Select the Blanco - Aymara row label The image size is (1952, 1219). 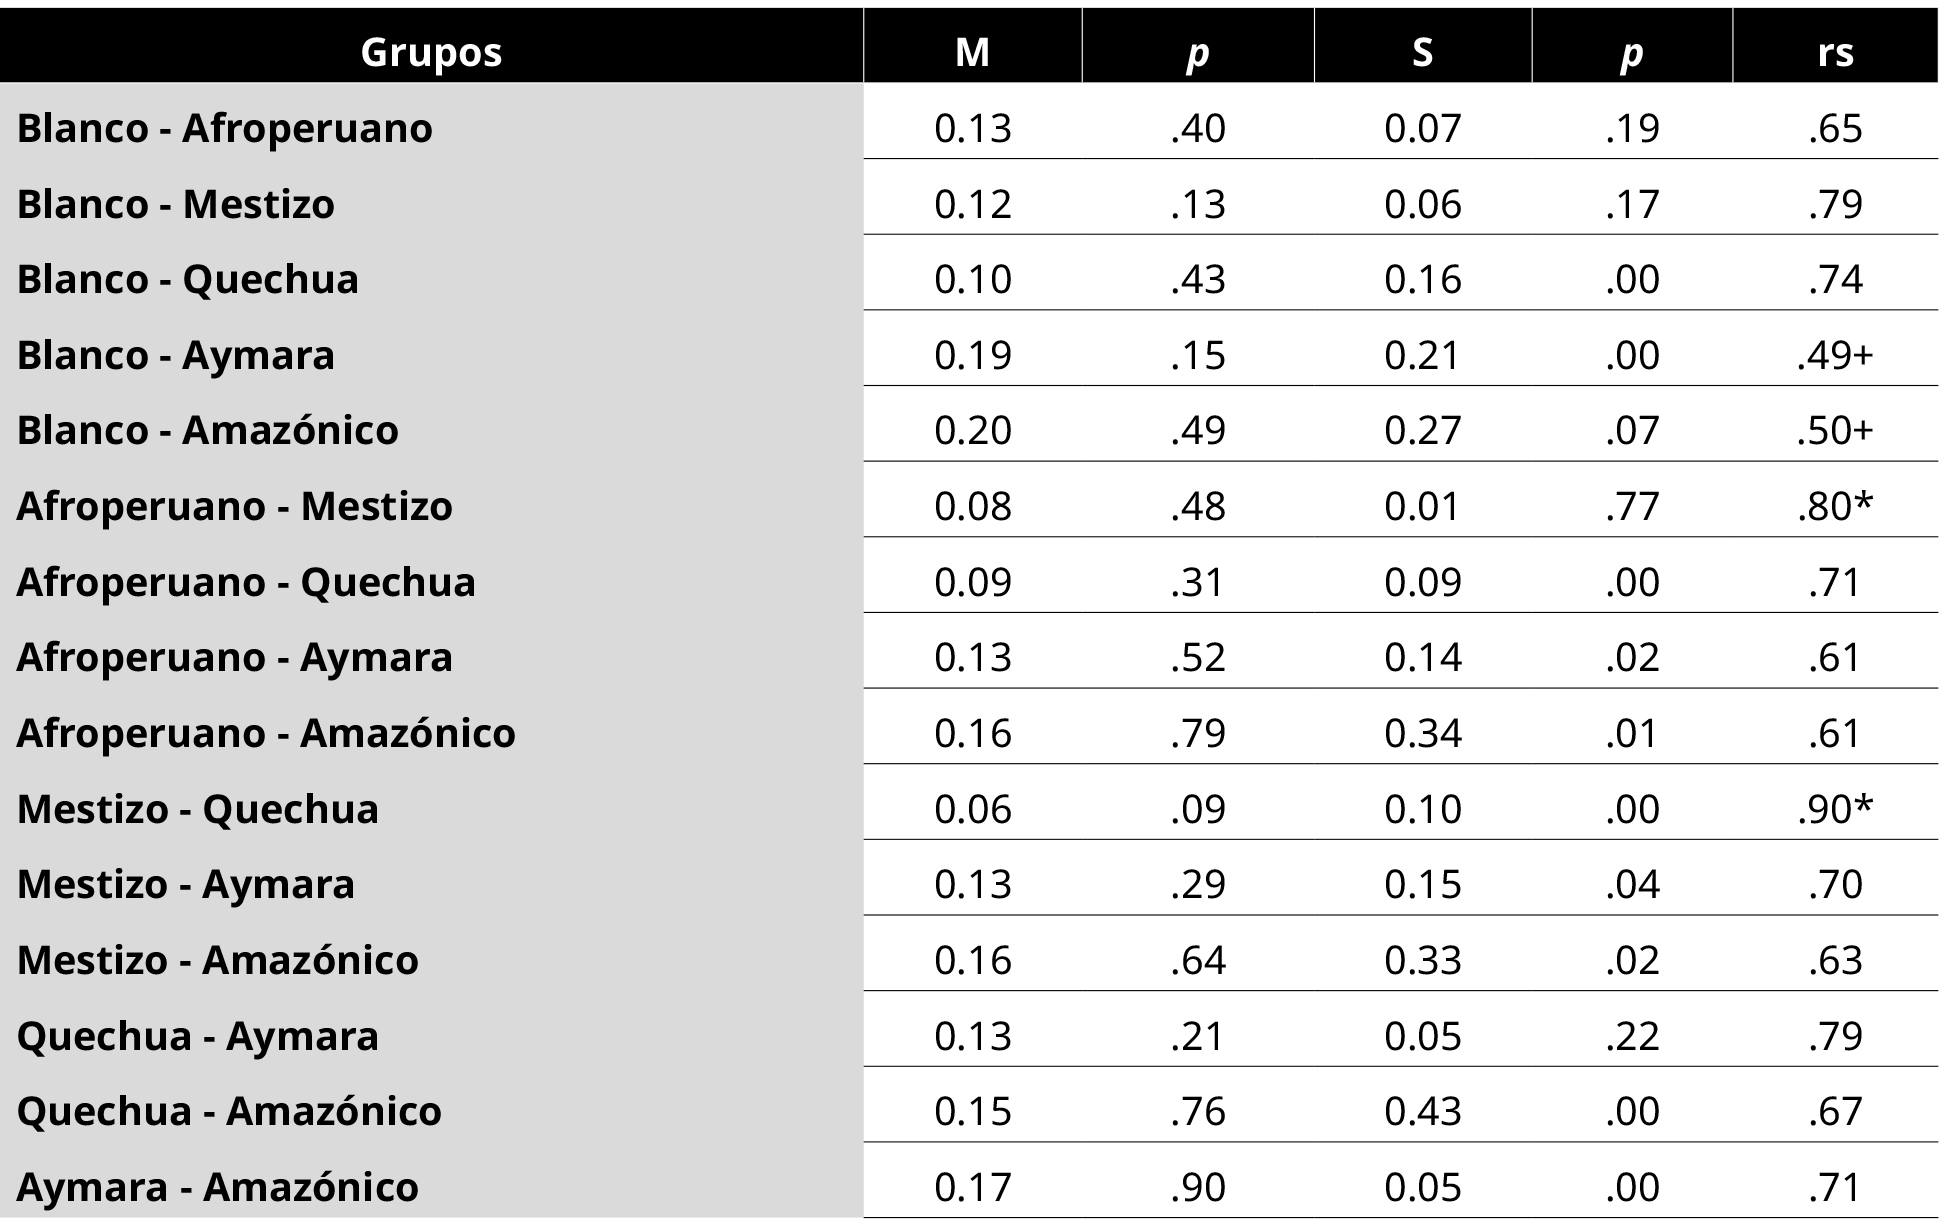click(176, 355)
